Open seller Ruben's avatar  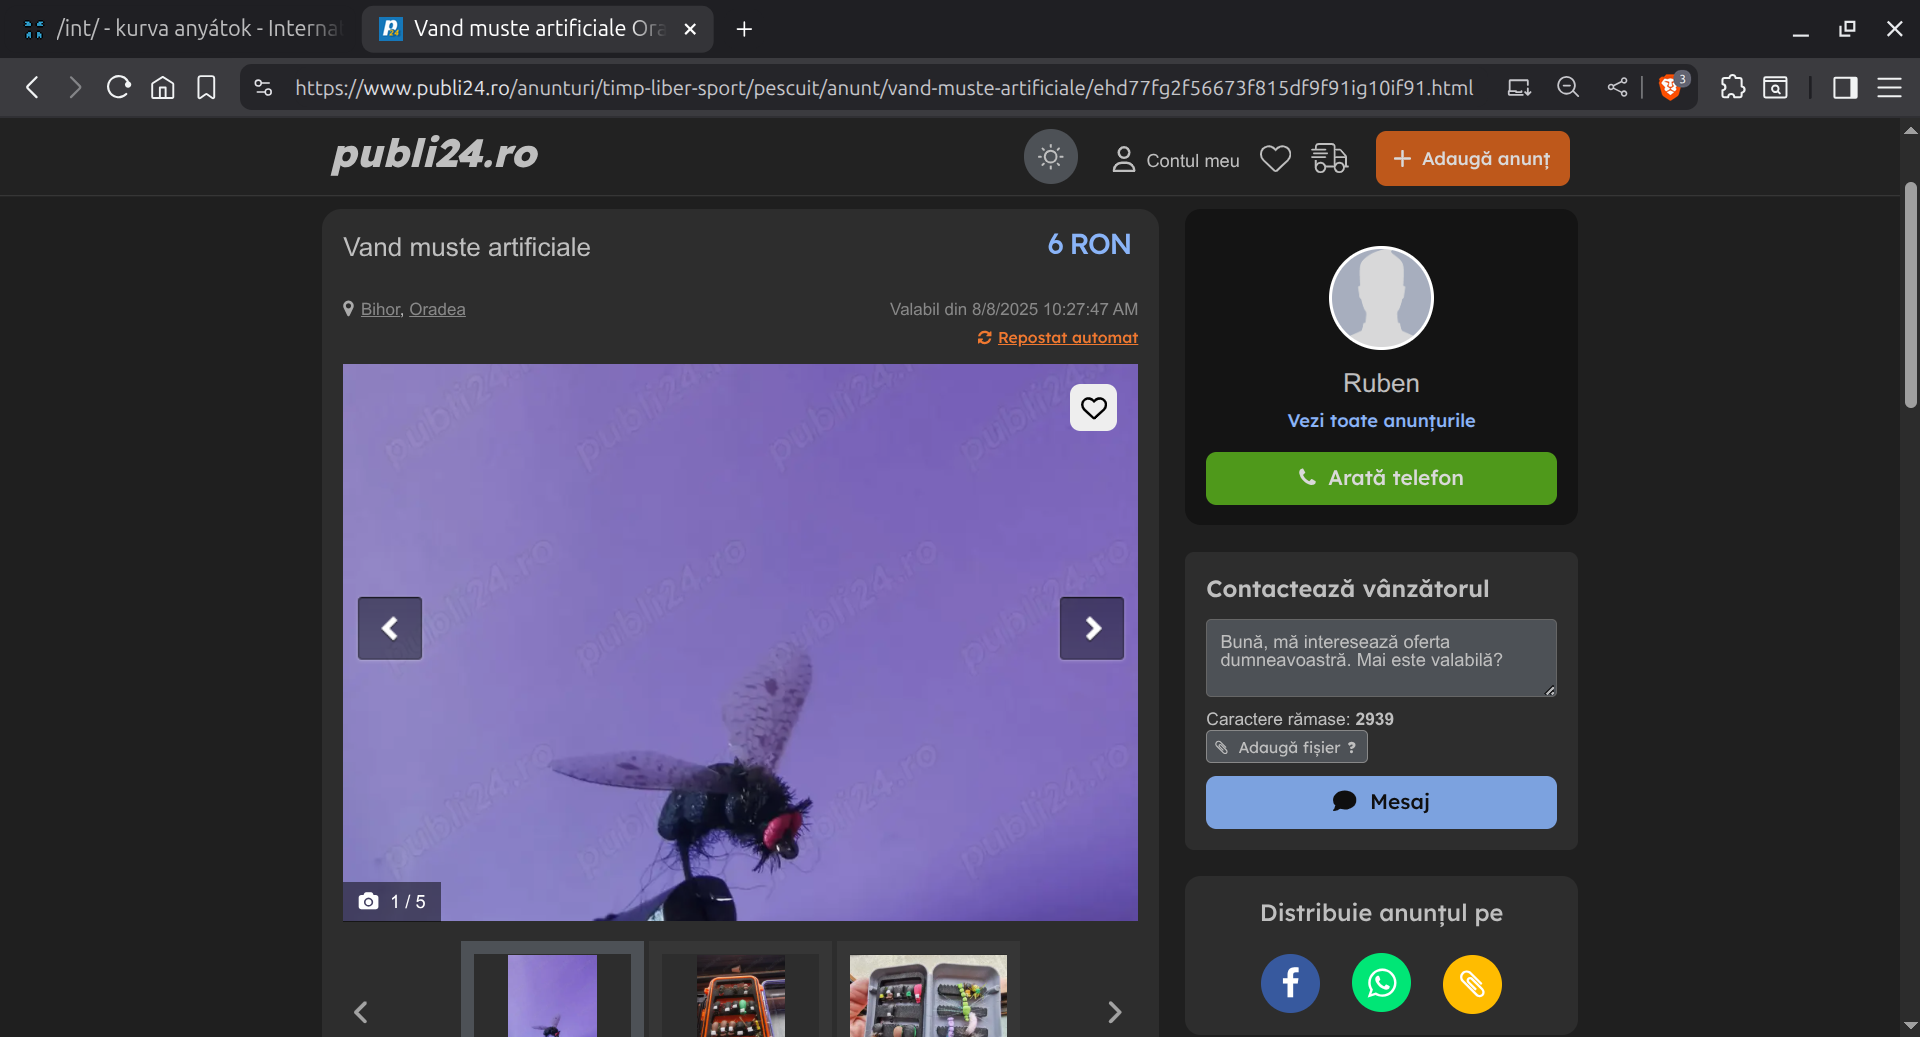1381,298
